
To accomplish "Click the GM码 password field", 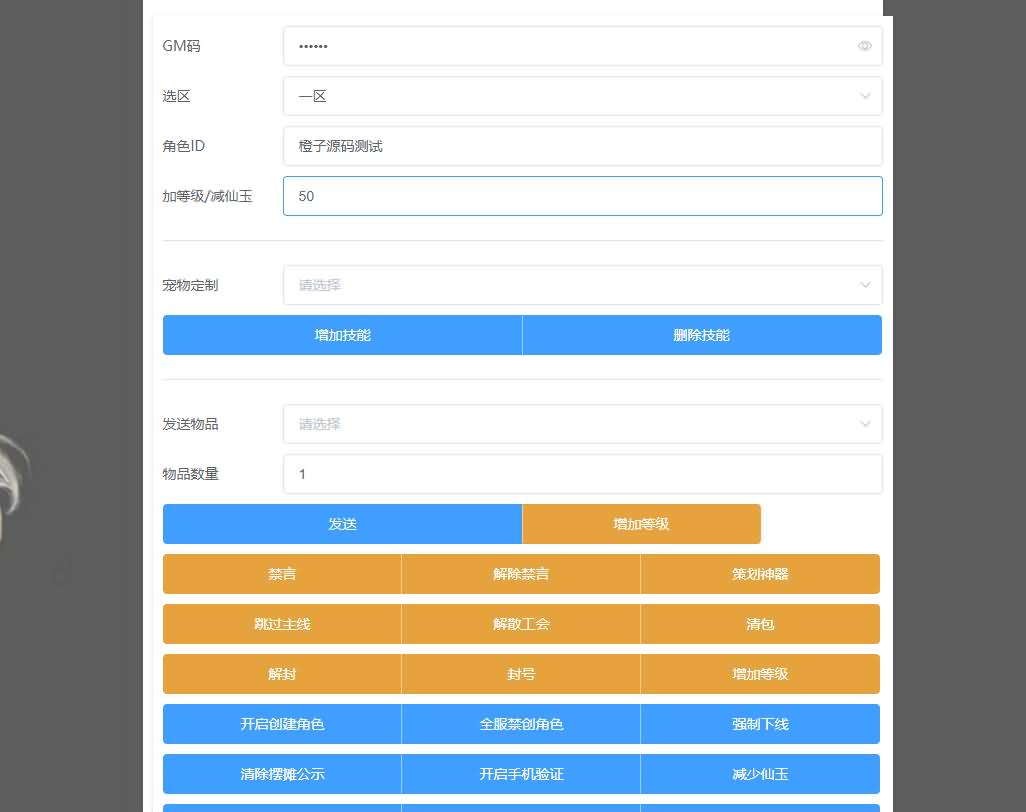I will pyautogui.click(x=570, y=46).
